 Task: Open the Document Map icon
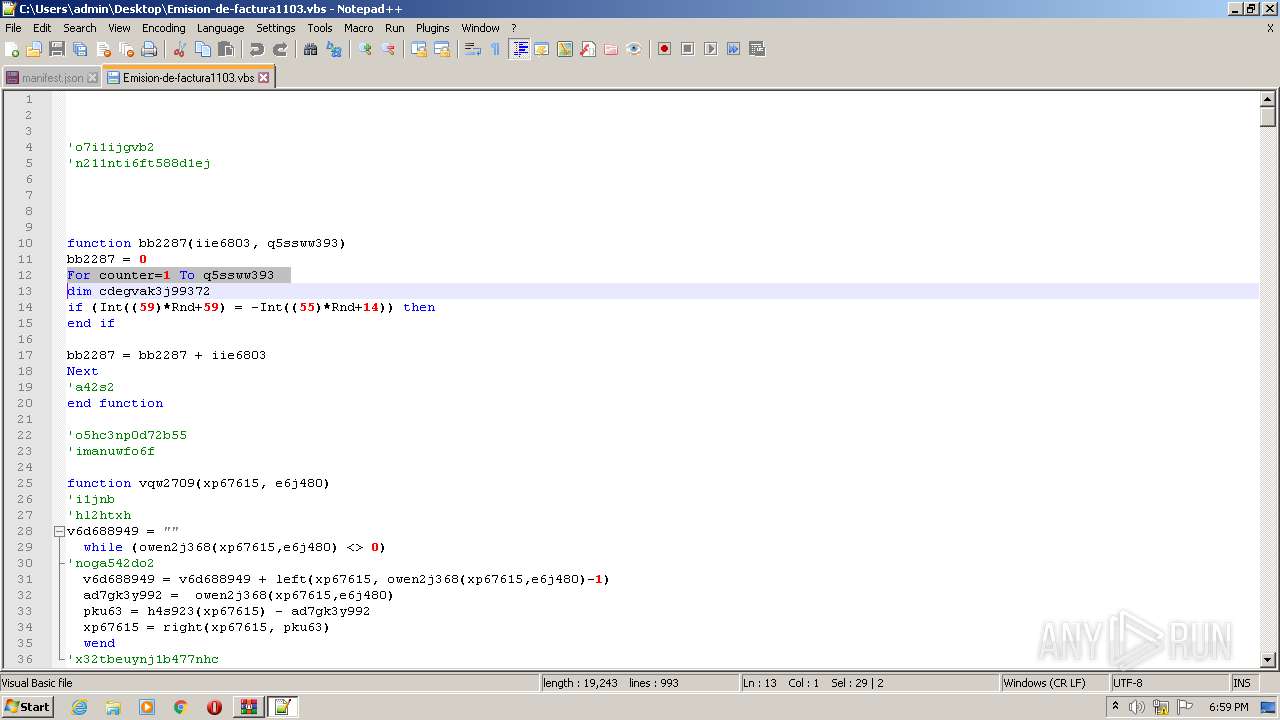(x=565, y=49)
